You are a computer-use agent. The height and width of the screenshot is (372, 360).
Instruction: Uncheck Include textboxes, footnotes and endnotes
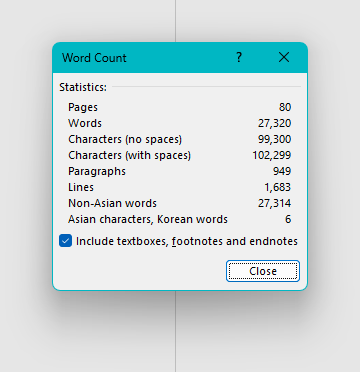coord(65,241)
